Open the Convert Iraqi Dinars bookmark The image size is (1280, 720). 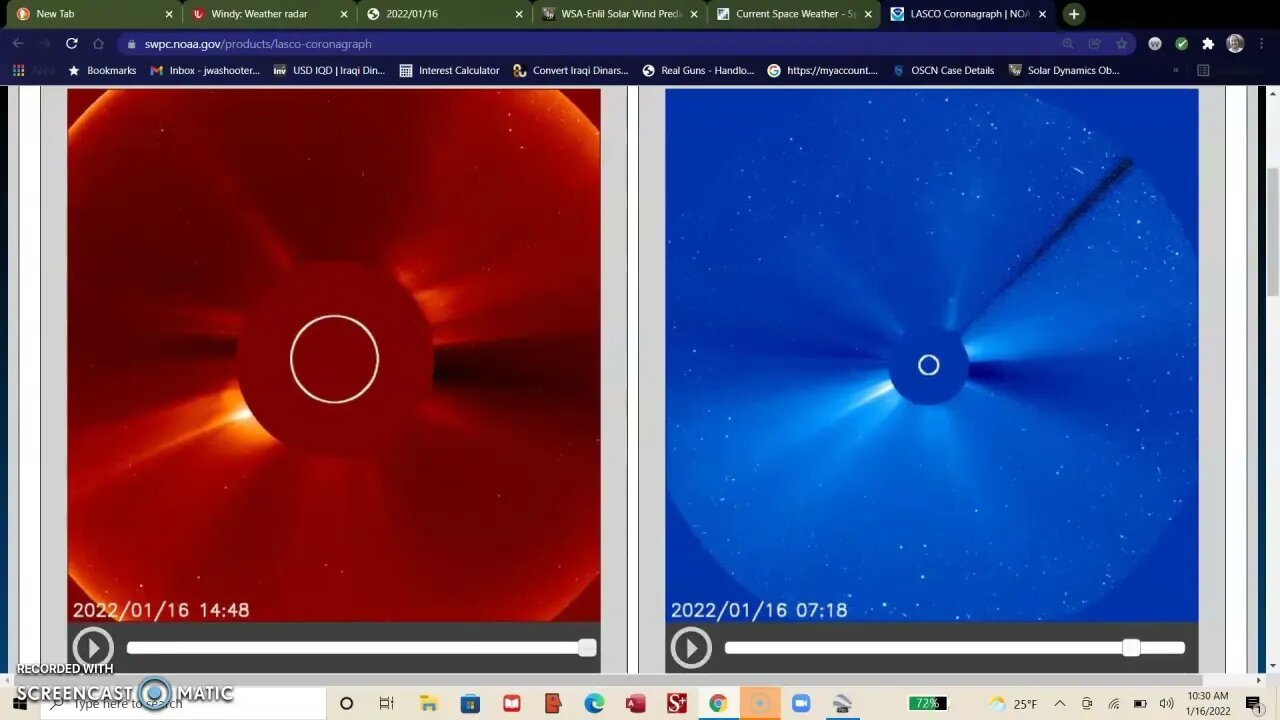571,71
